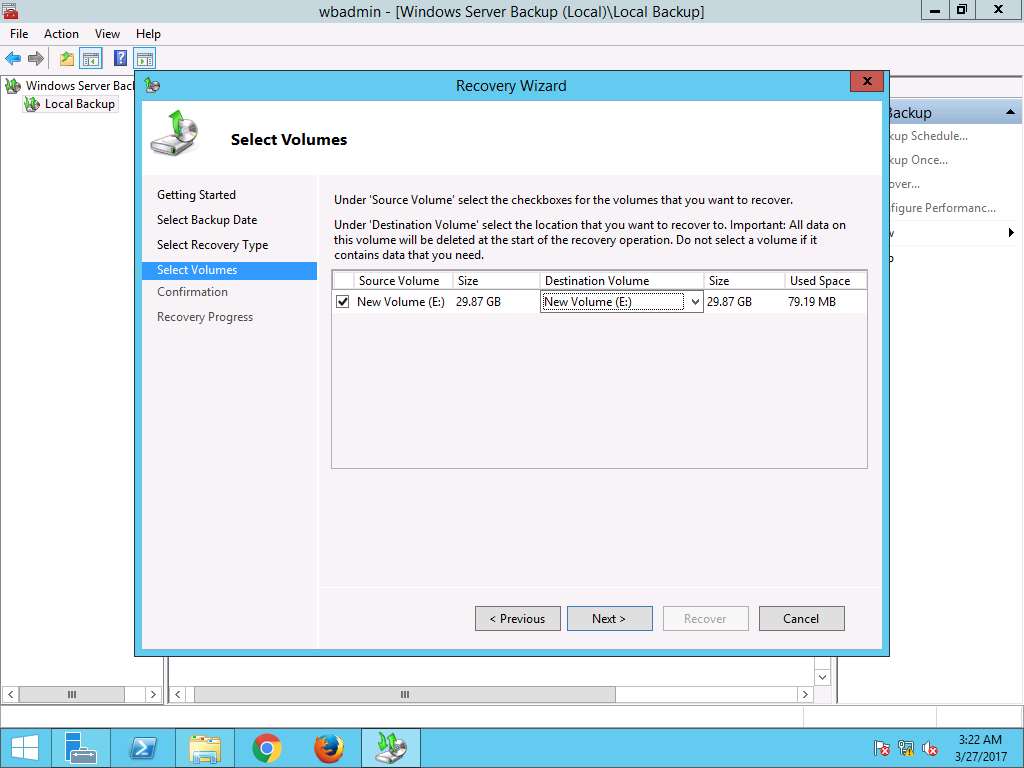Click the center pane scroll right arrow

point(805,694)
